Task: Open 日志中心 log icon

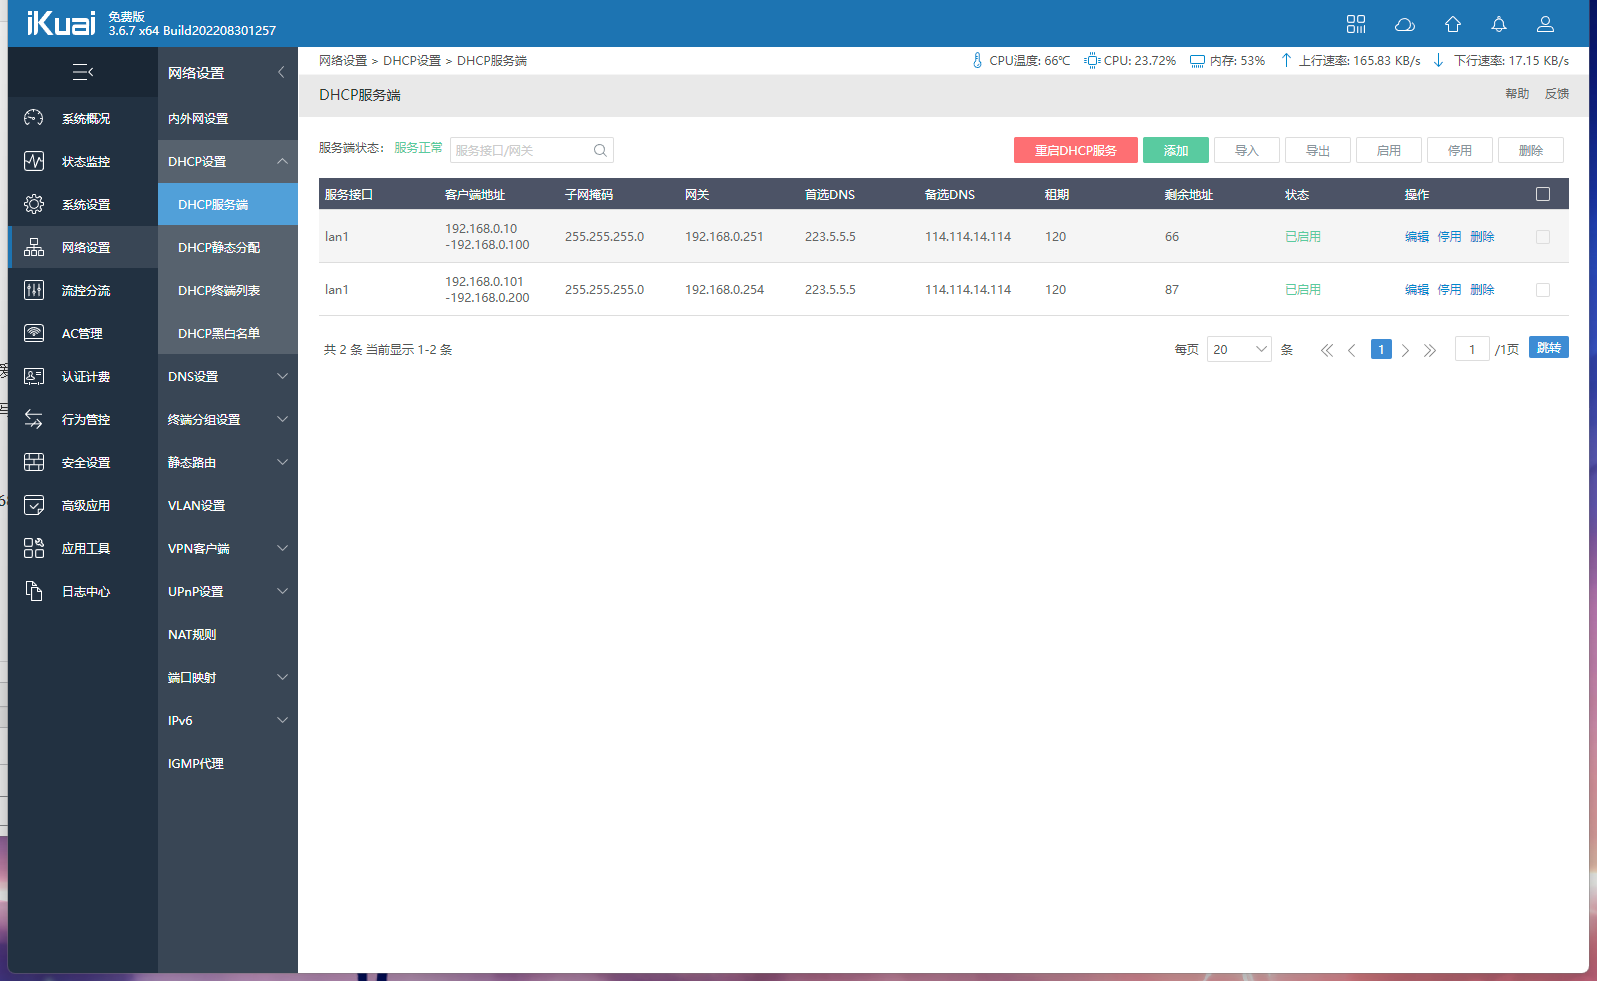Action: tap(34, 591)
